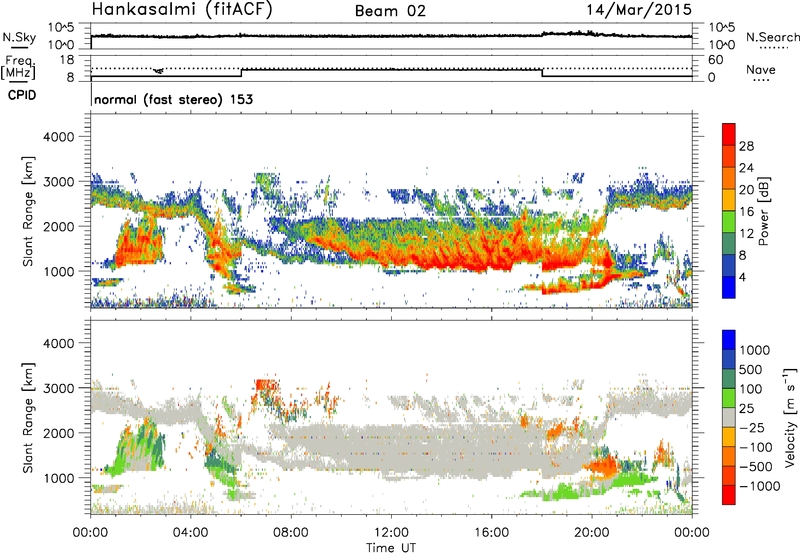Click time axis label '20:00'
Screen dimensions: 800x554
(592, 533)
